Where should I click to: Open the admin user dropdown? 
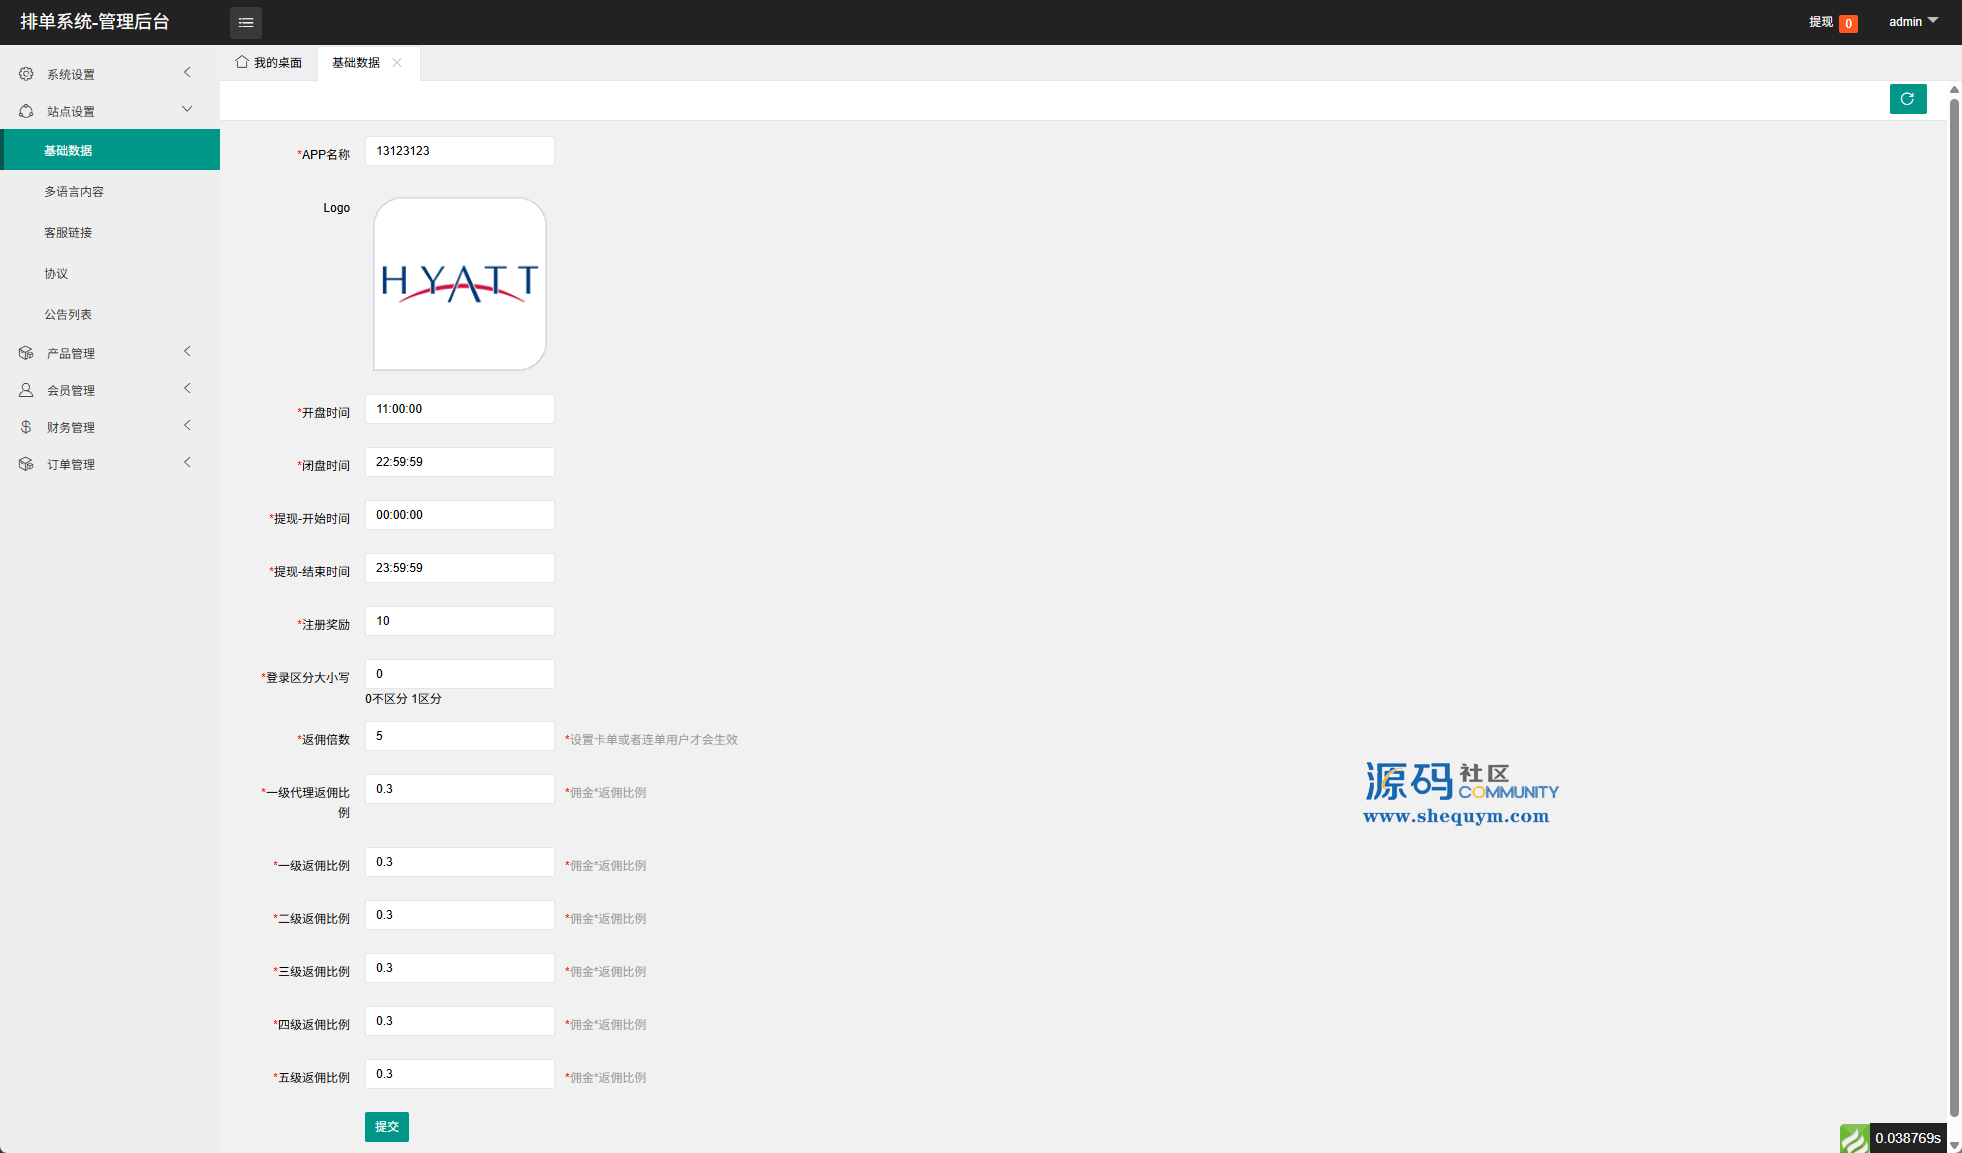tap(1912, 21)
